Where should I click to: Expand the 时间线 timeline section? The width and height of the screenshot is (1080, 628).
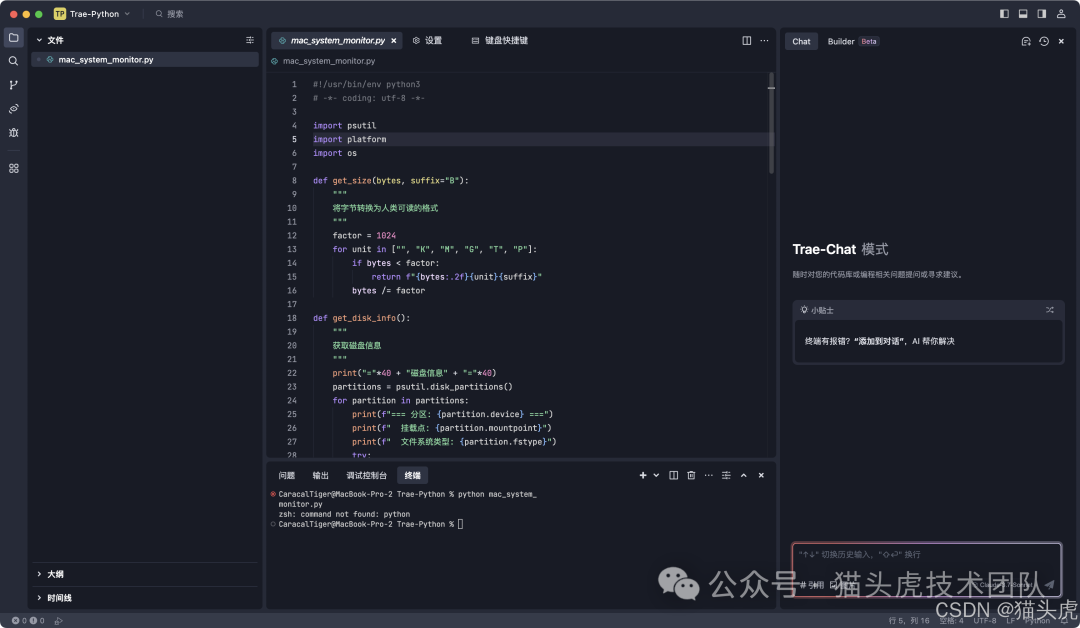pos(58,598)
